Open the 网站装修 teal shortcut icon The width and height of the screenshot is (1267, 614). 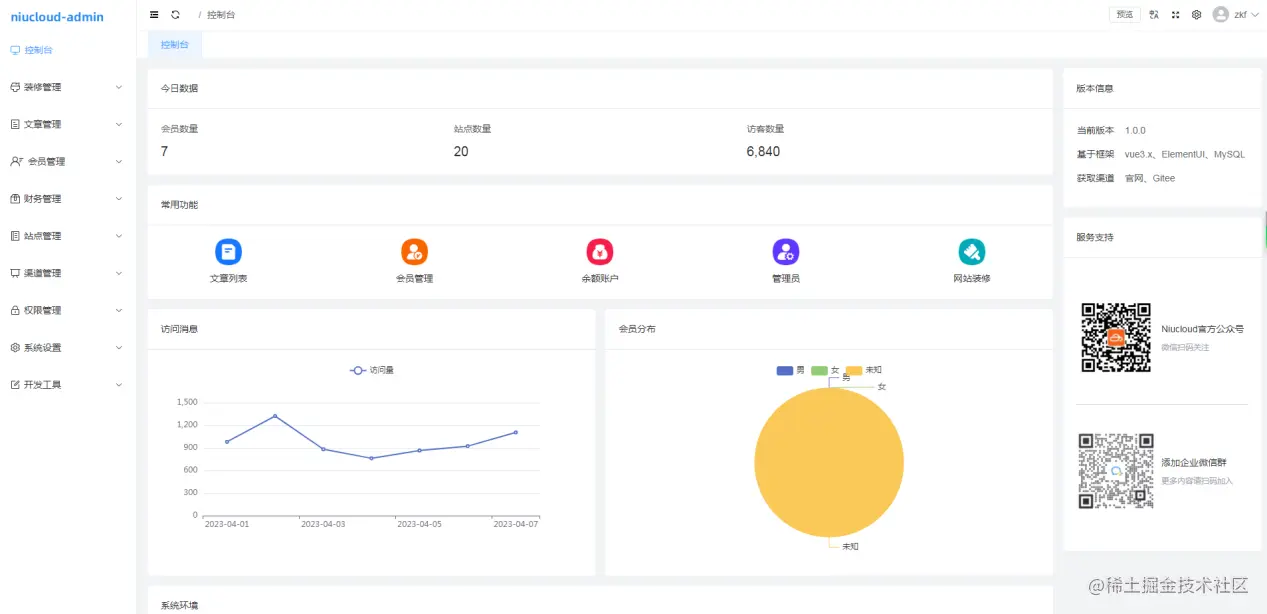click(971, 252)
